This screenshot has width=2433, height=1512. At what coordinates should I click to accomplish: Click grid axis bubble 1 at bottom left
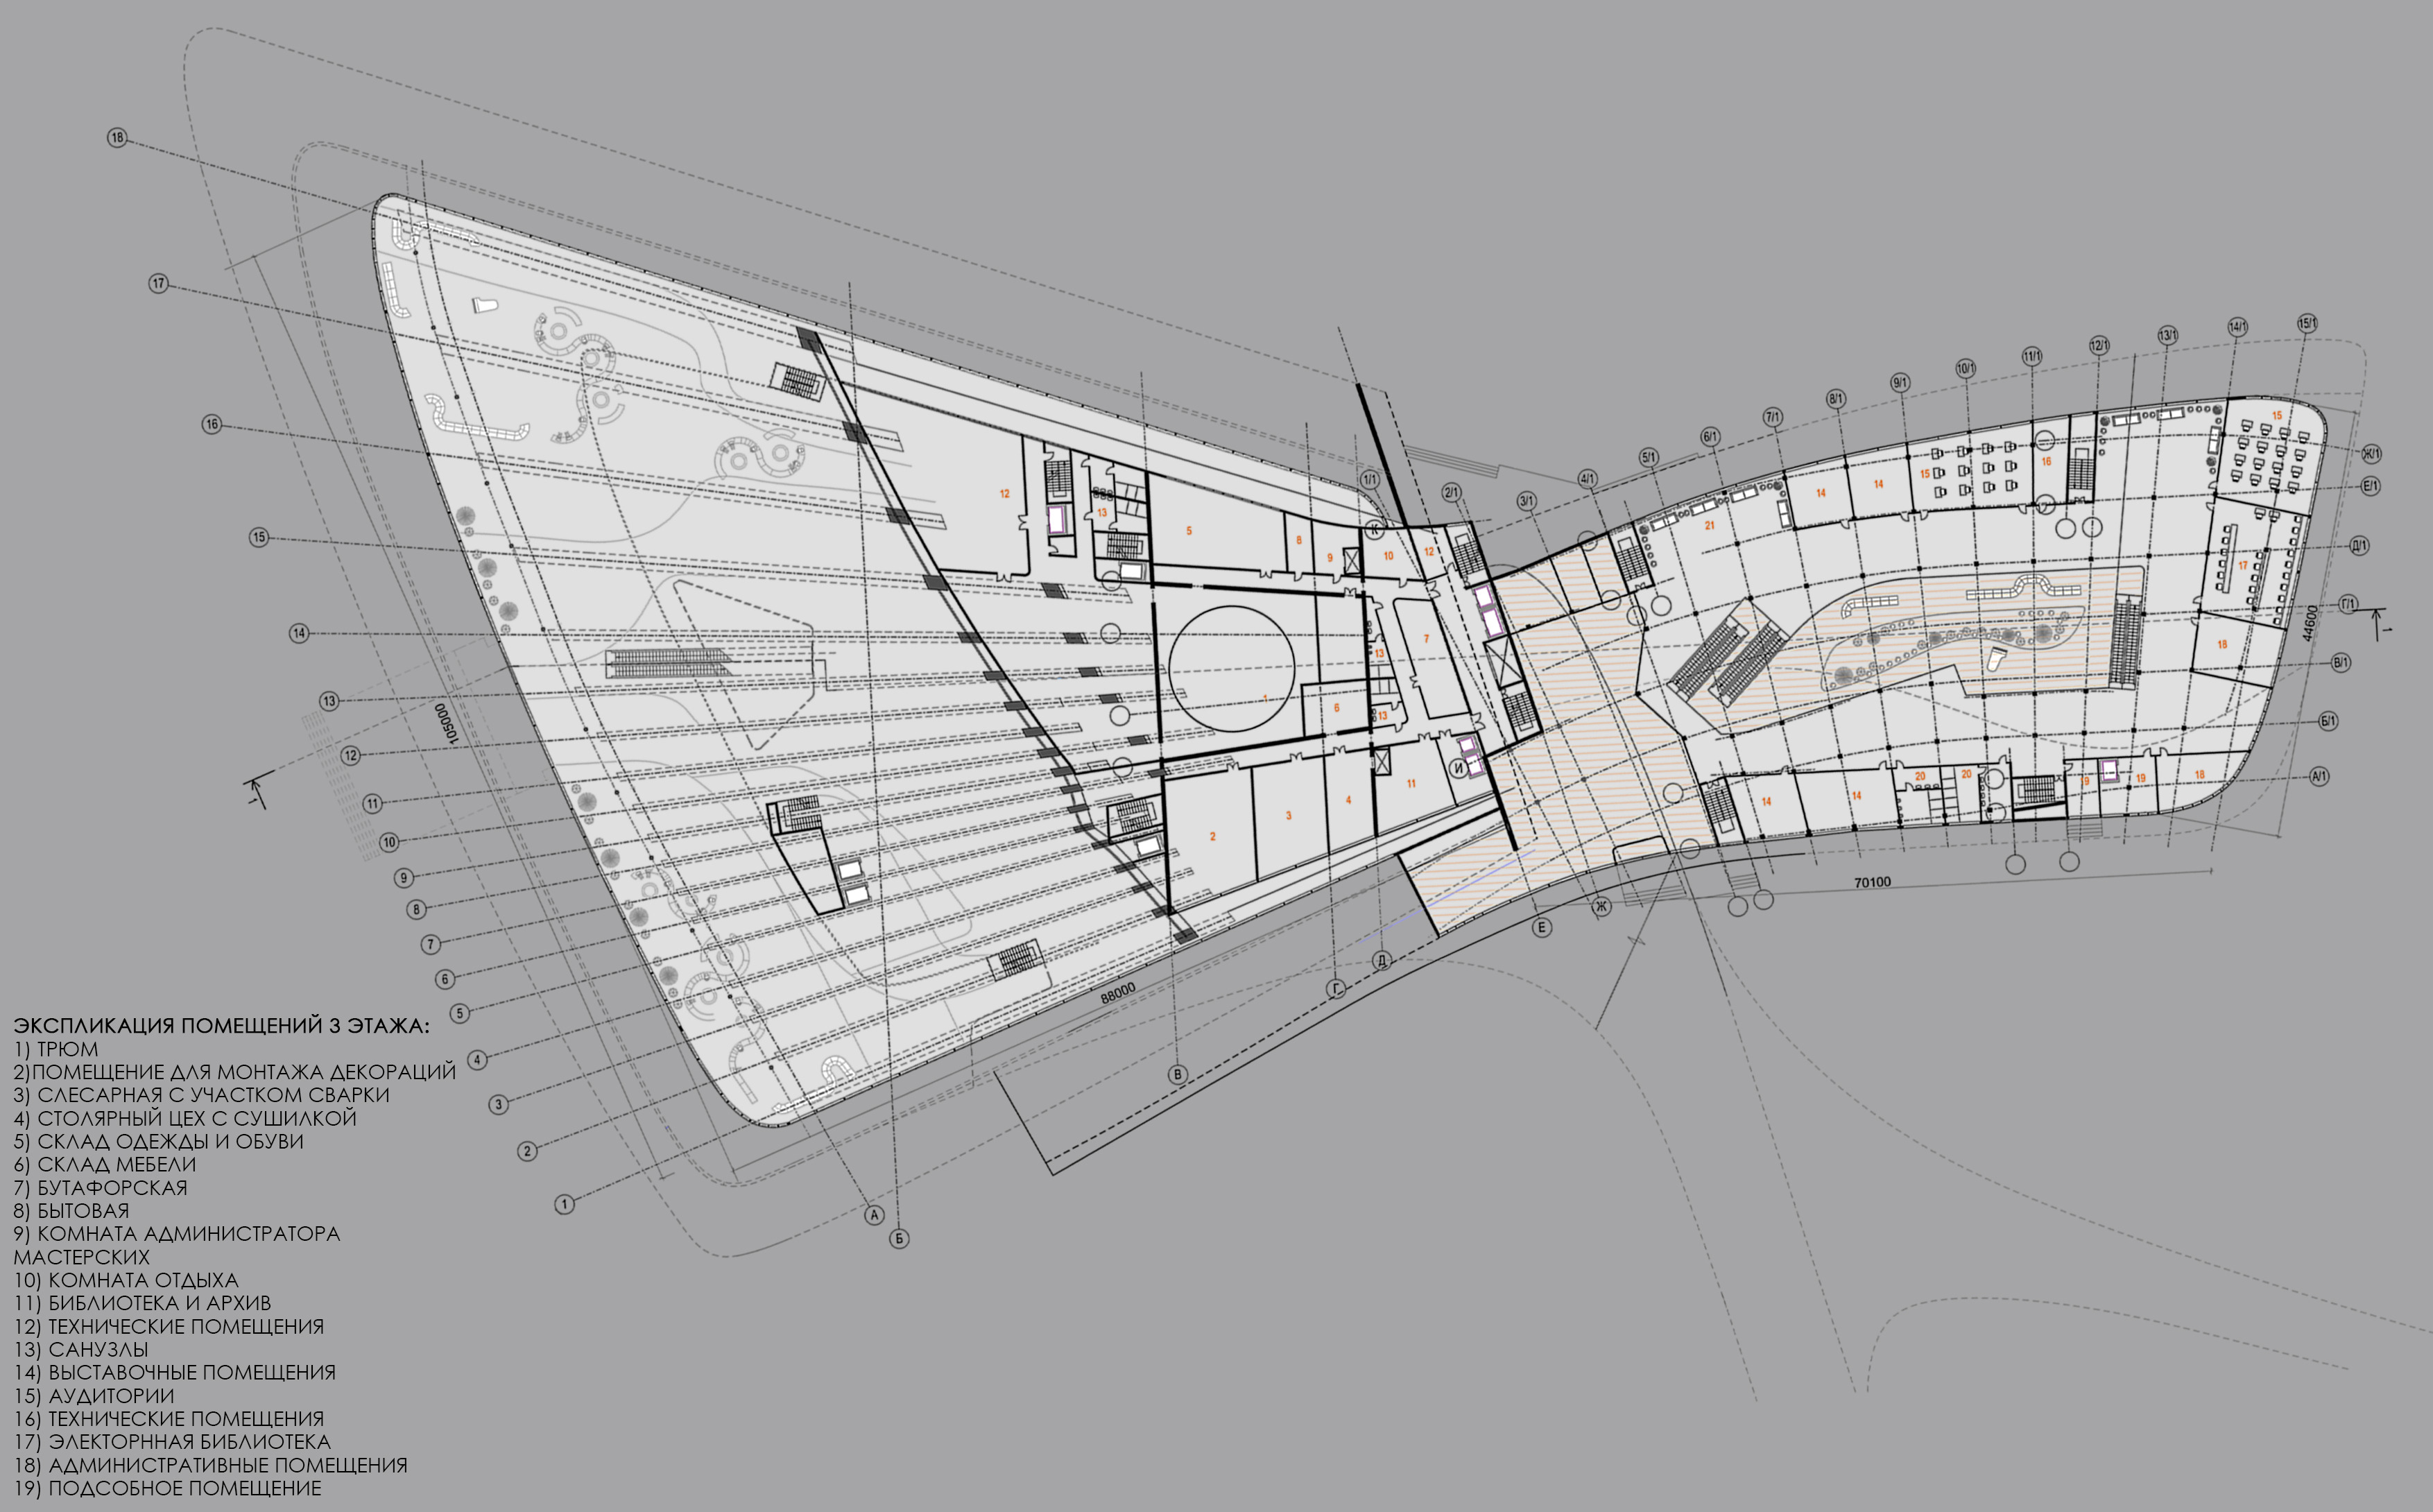(565, 1204)
